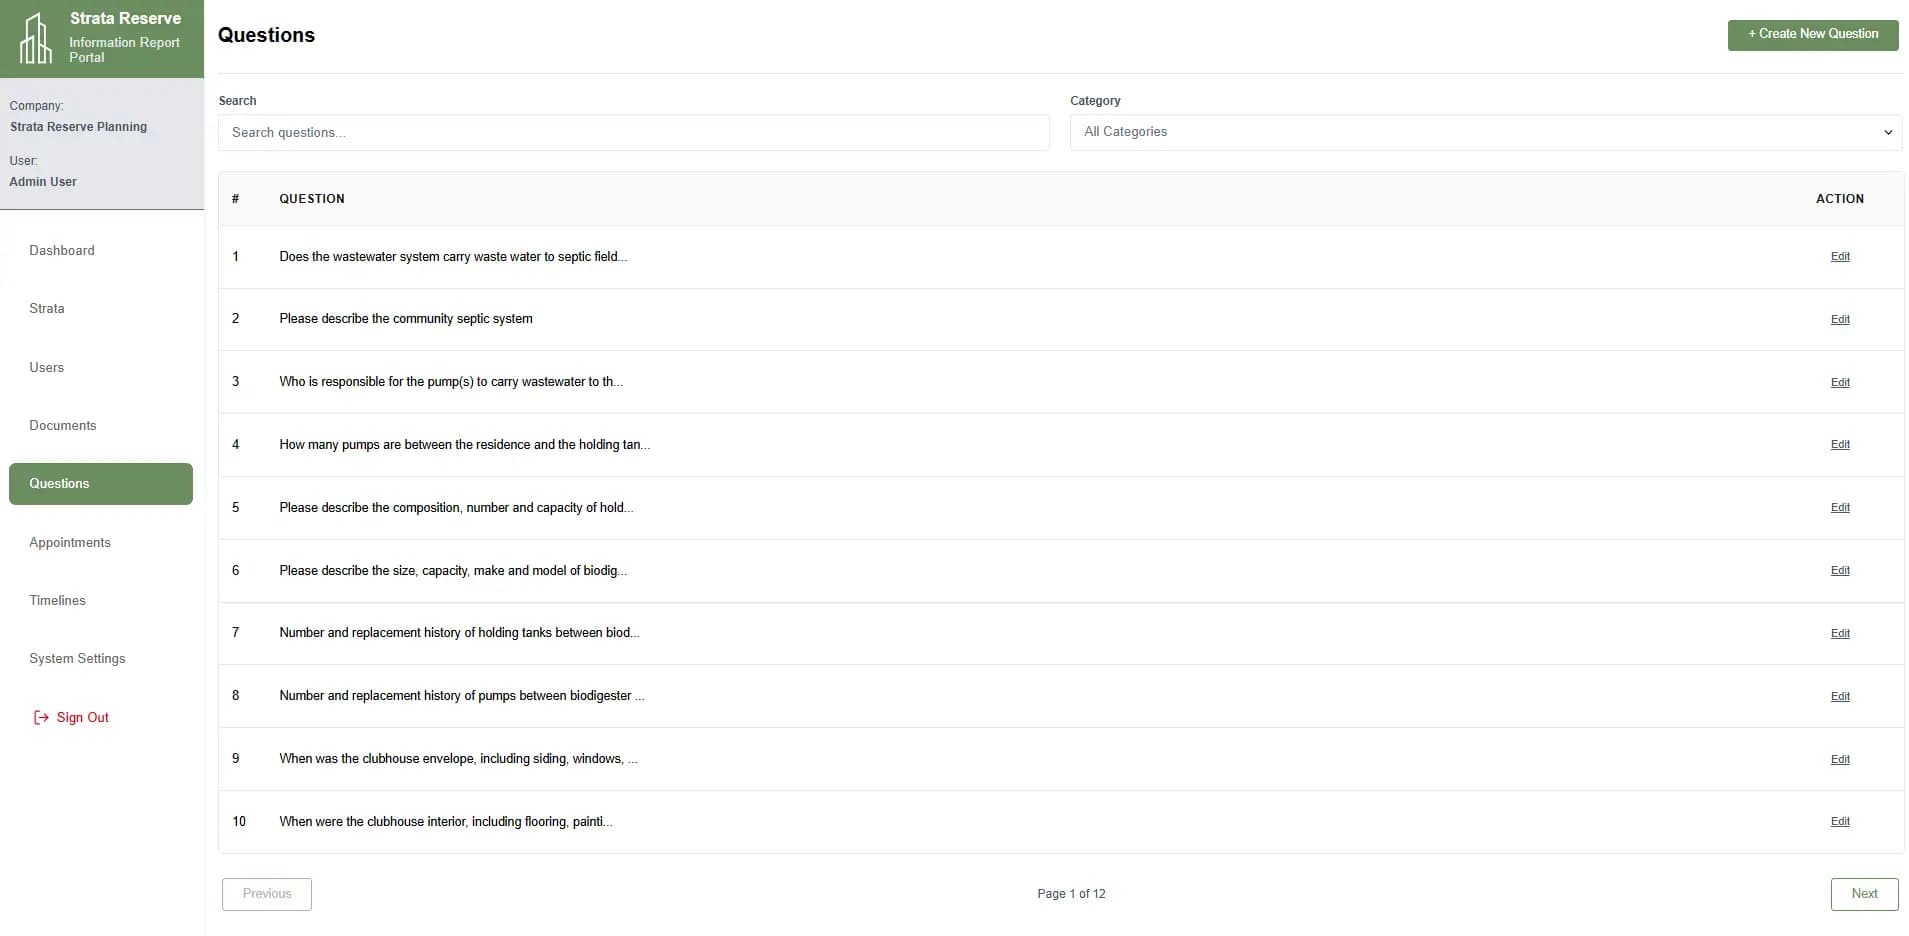Open the All Categories dropdown

[1484, 132]
